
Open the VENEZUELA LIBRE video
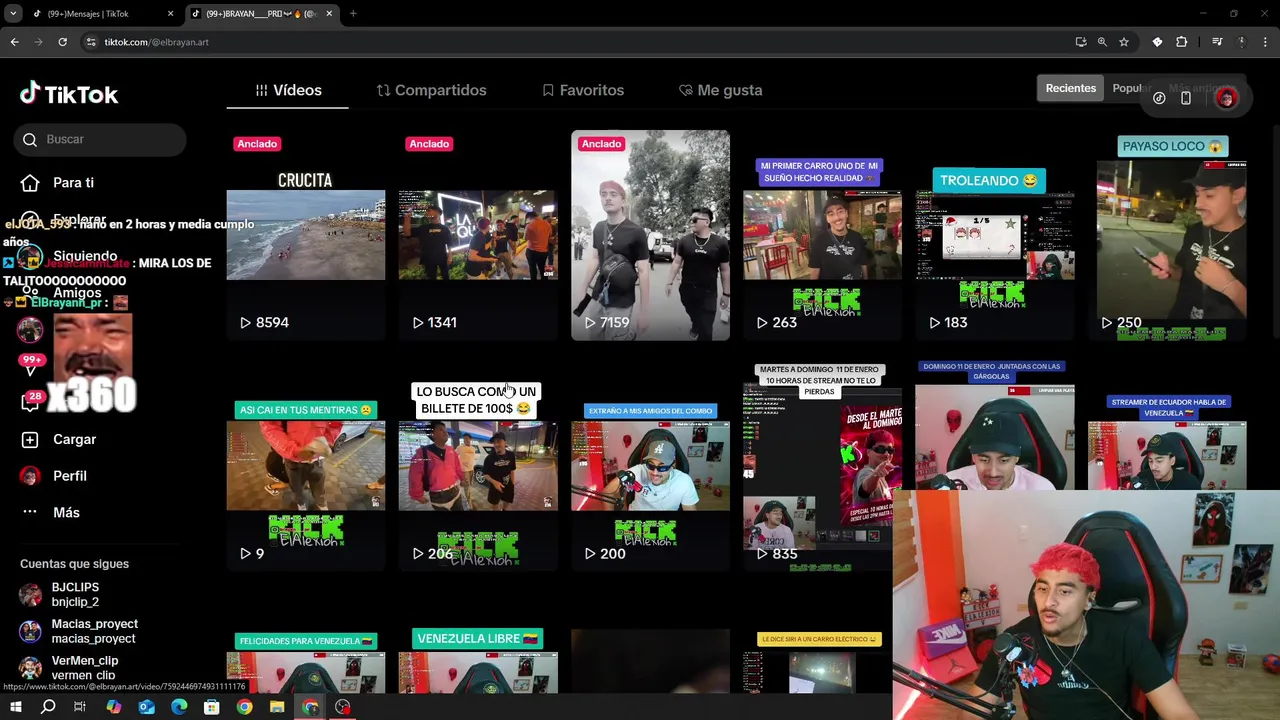(478, 660)
